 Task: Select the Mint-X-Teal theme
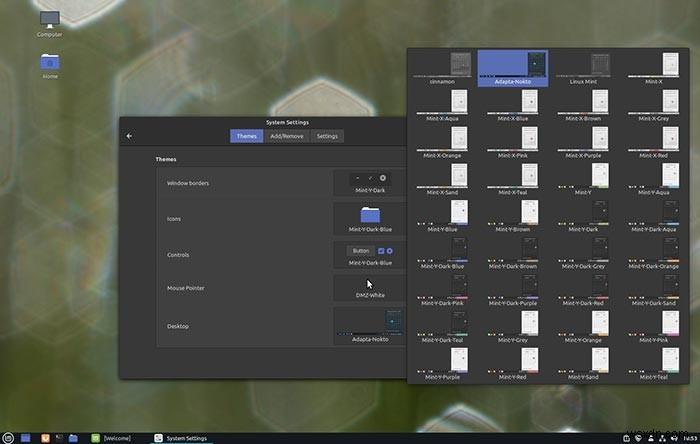(x=512, y=179)
